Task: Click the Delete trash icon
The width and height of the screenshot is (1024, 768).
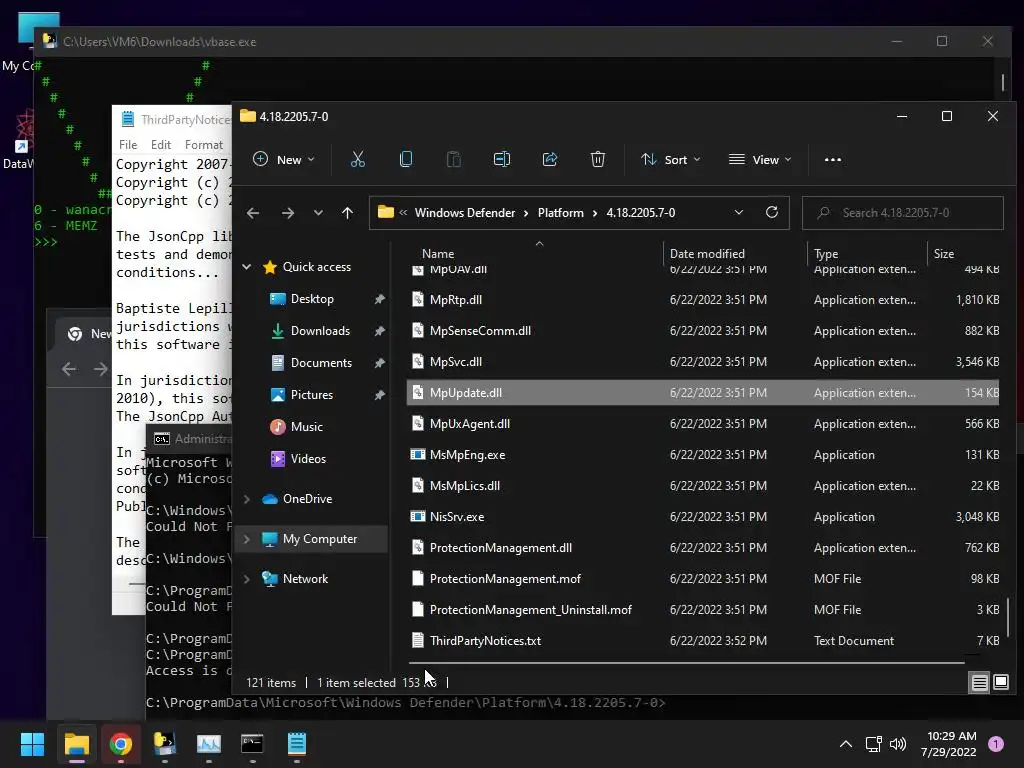Action: pyautogui.click(x=598, y=159)
